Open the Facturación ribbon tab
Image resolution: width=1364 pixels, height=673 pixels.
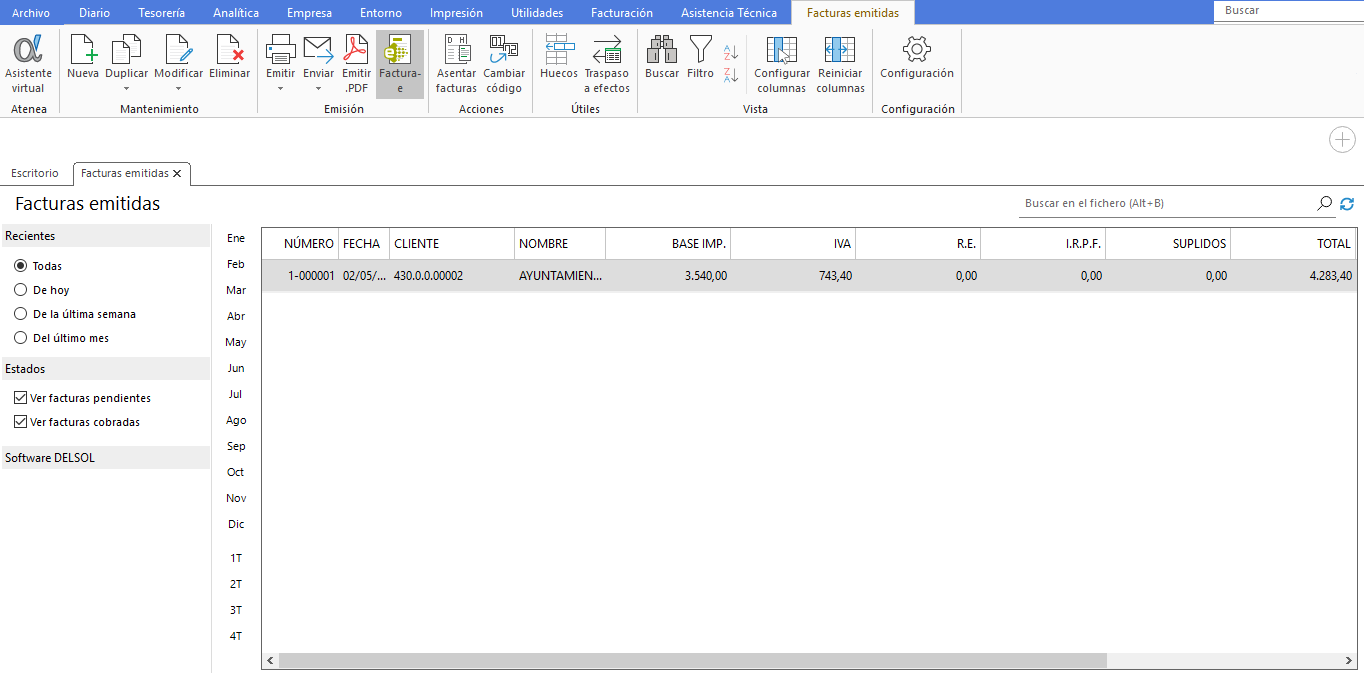(622, 13)
